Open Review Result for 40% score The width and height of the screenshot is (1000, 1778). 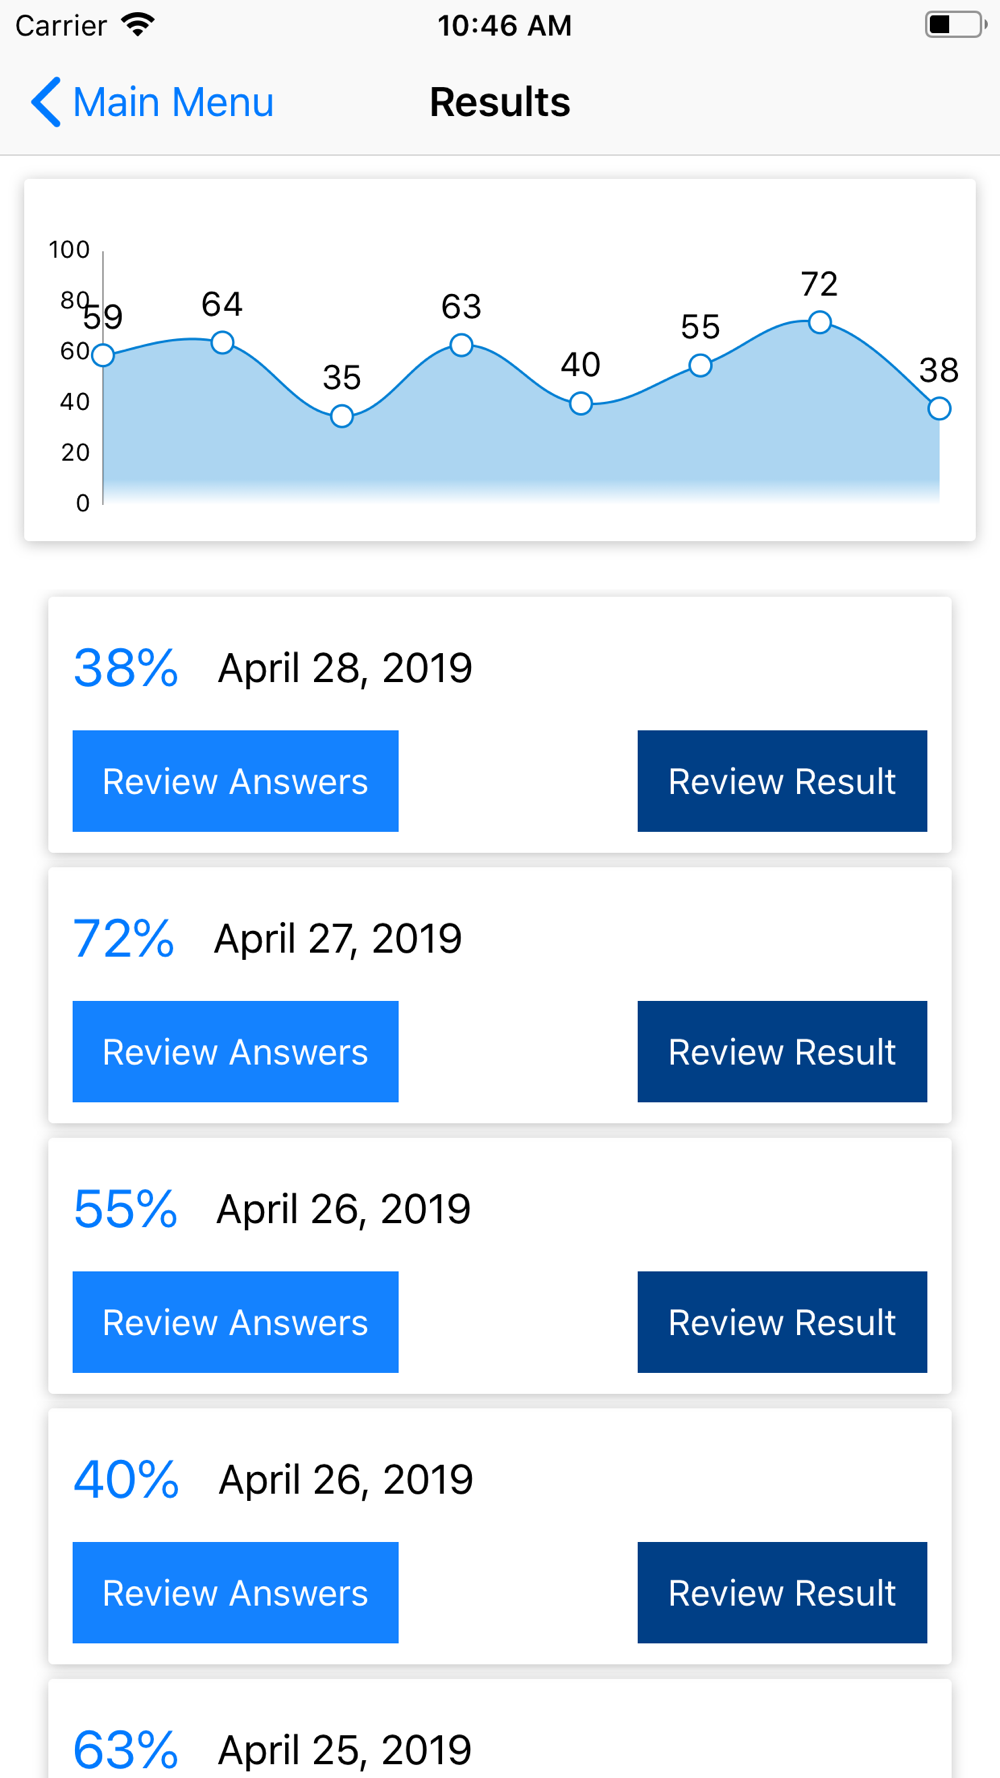(x=782, y=1593)
